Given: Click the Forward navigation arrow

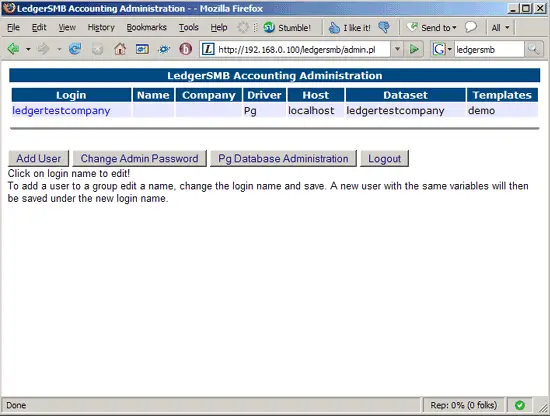Looking at the screenshot, I should point(43,49).
